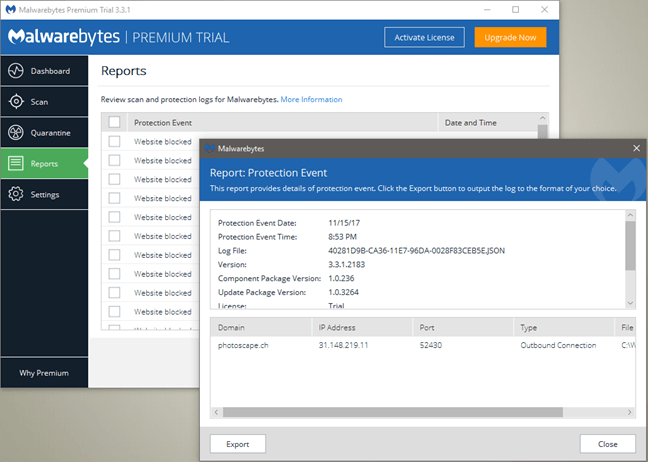
Task: Open the More Information link
Action: tap(311, 99)
